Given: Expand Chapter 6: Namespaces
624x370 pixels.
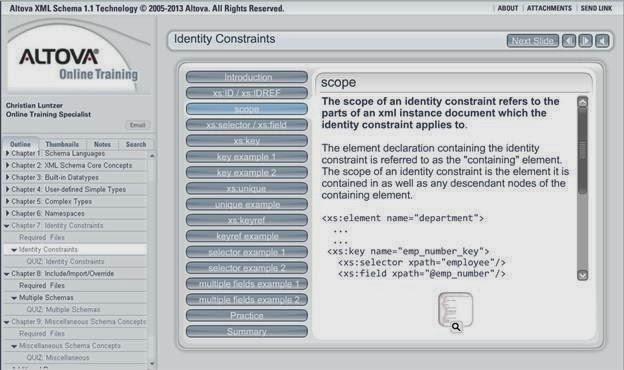Looking at the screenshot, I should [7, 213].
